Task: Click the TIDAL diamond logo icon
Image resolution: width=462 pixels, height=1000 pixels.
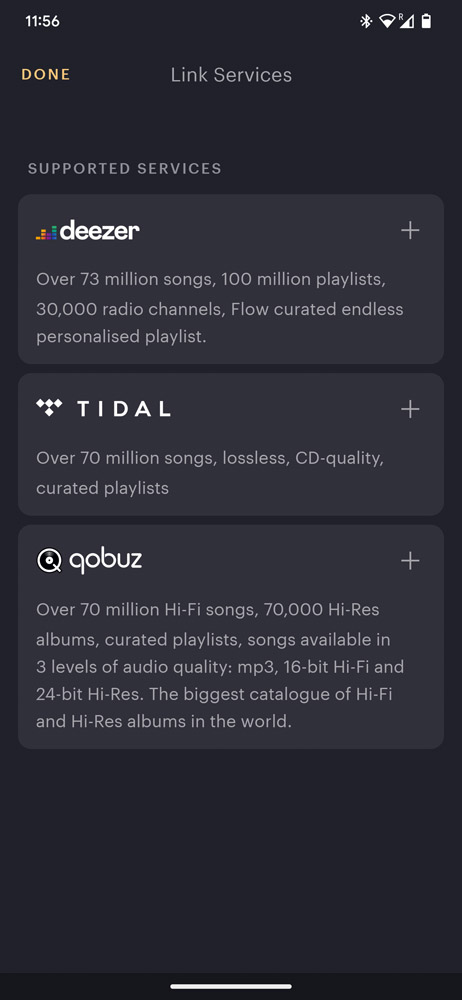Action: click(x=49, y=408)
